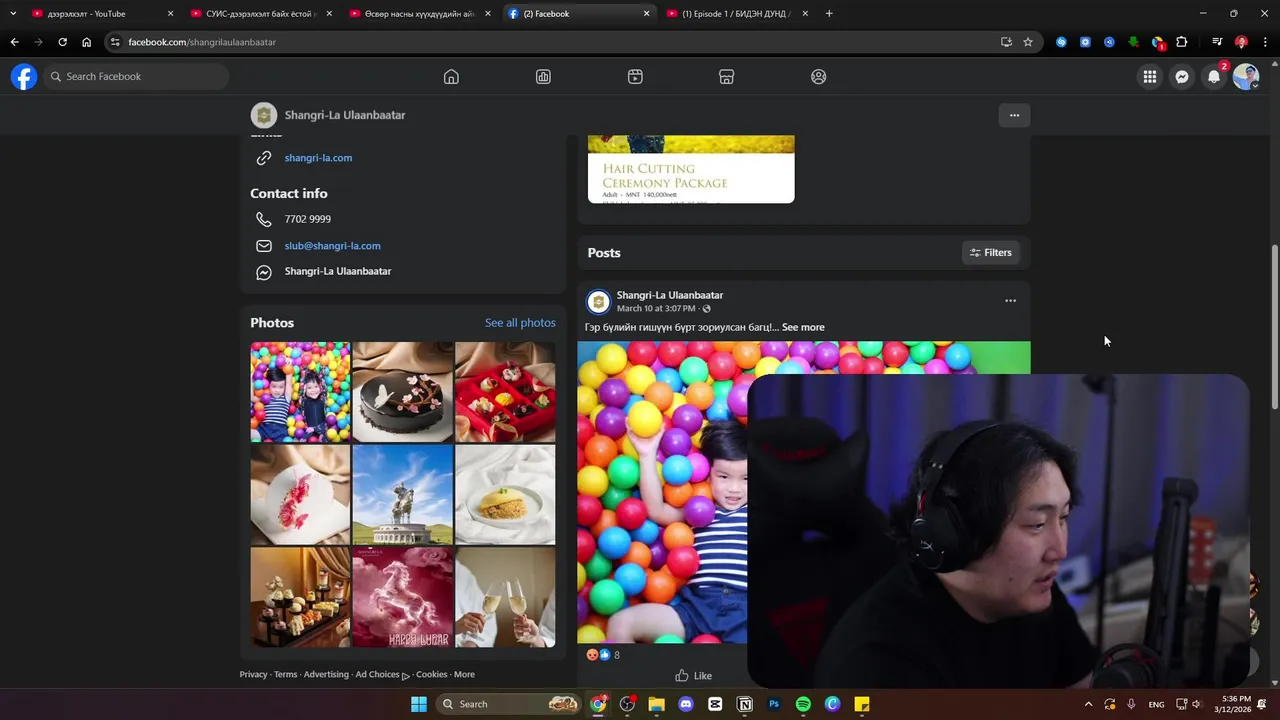Open the Hair Cutting Ceremony Package image
Screen dimensions: 1280x720
coord(691,169)
